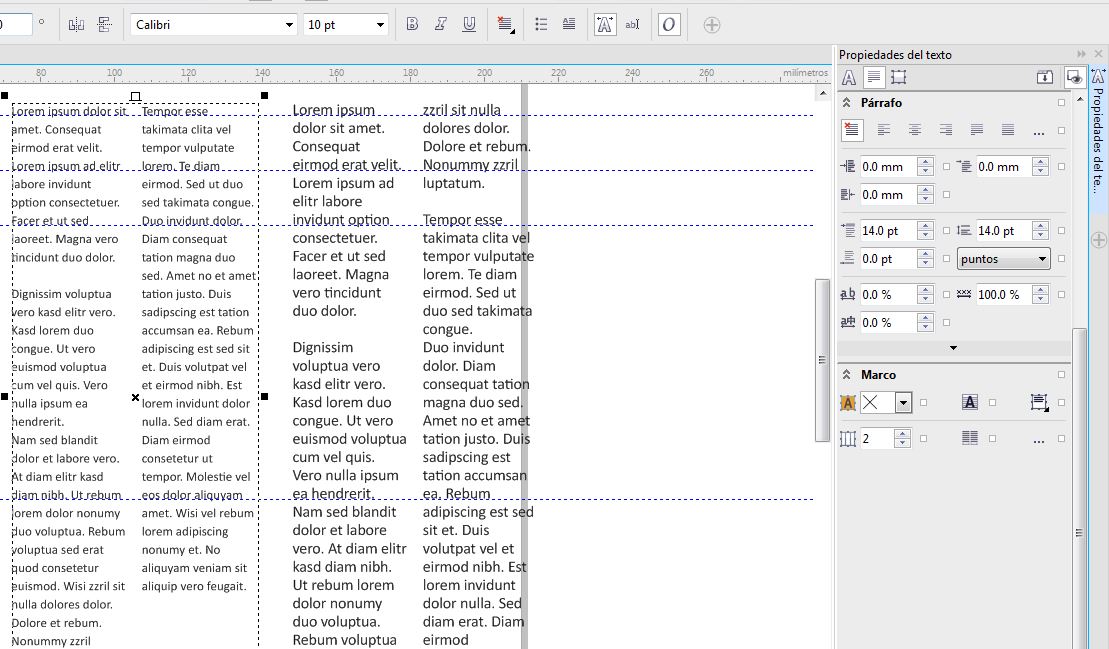Select center alignment in Párrafo section
The image size is (1109, 649).
[x=914, y=131]
